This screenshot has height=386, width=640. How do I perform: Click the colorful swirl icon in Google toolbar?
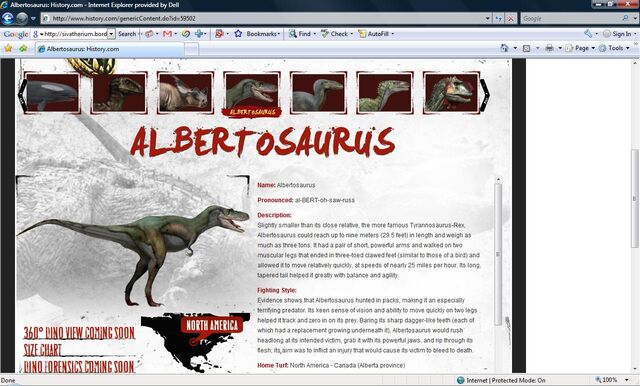coord(186,34)
